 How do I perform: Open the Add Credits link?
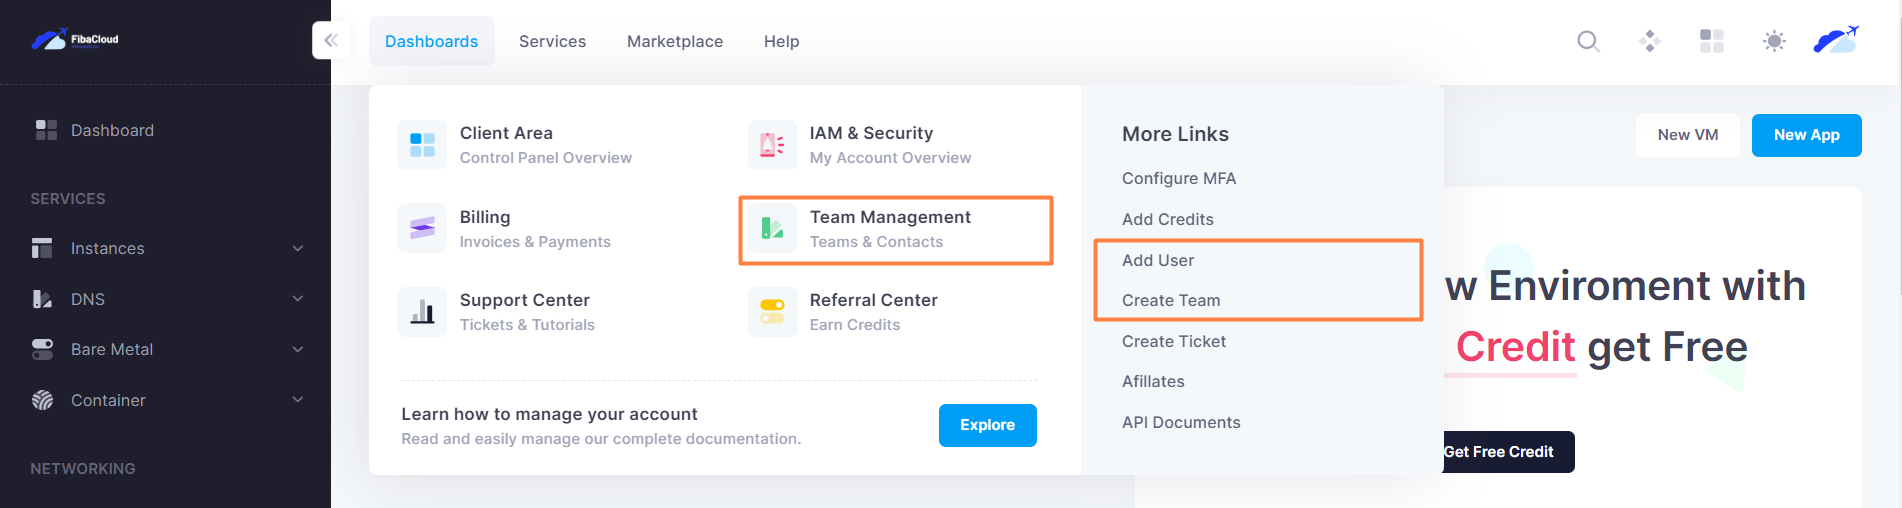click(x=1168, y=219)
